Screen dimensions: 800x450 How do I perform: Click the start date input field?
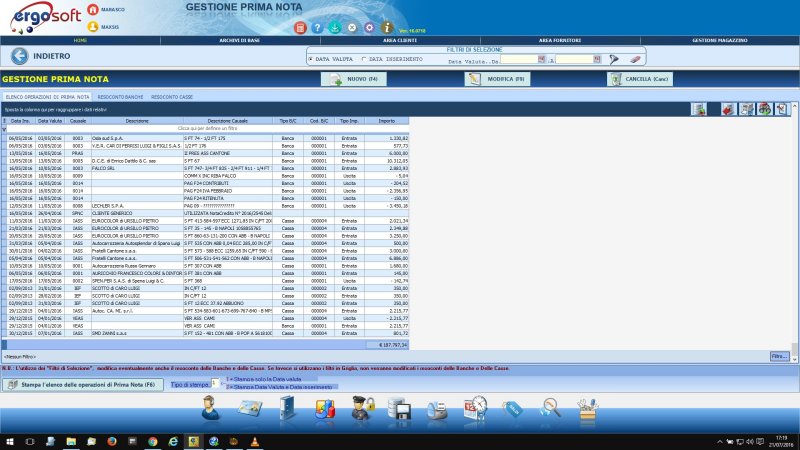[x=519, y=59]
